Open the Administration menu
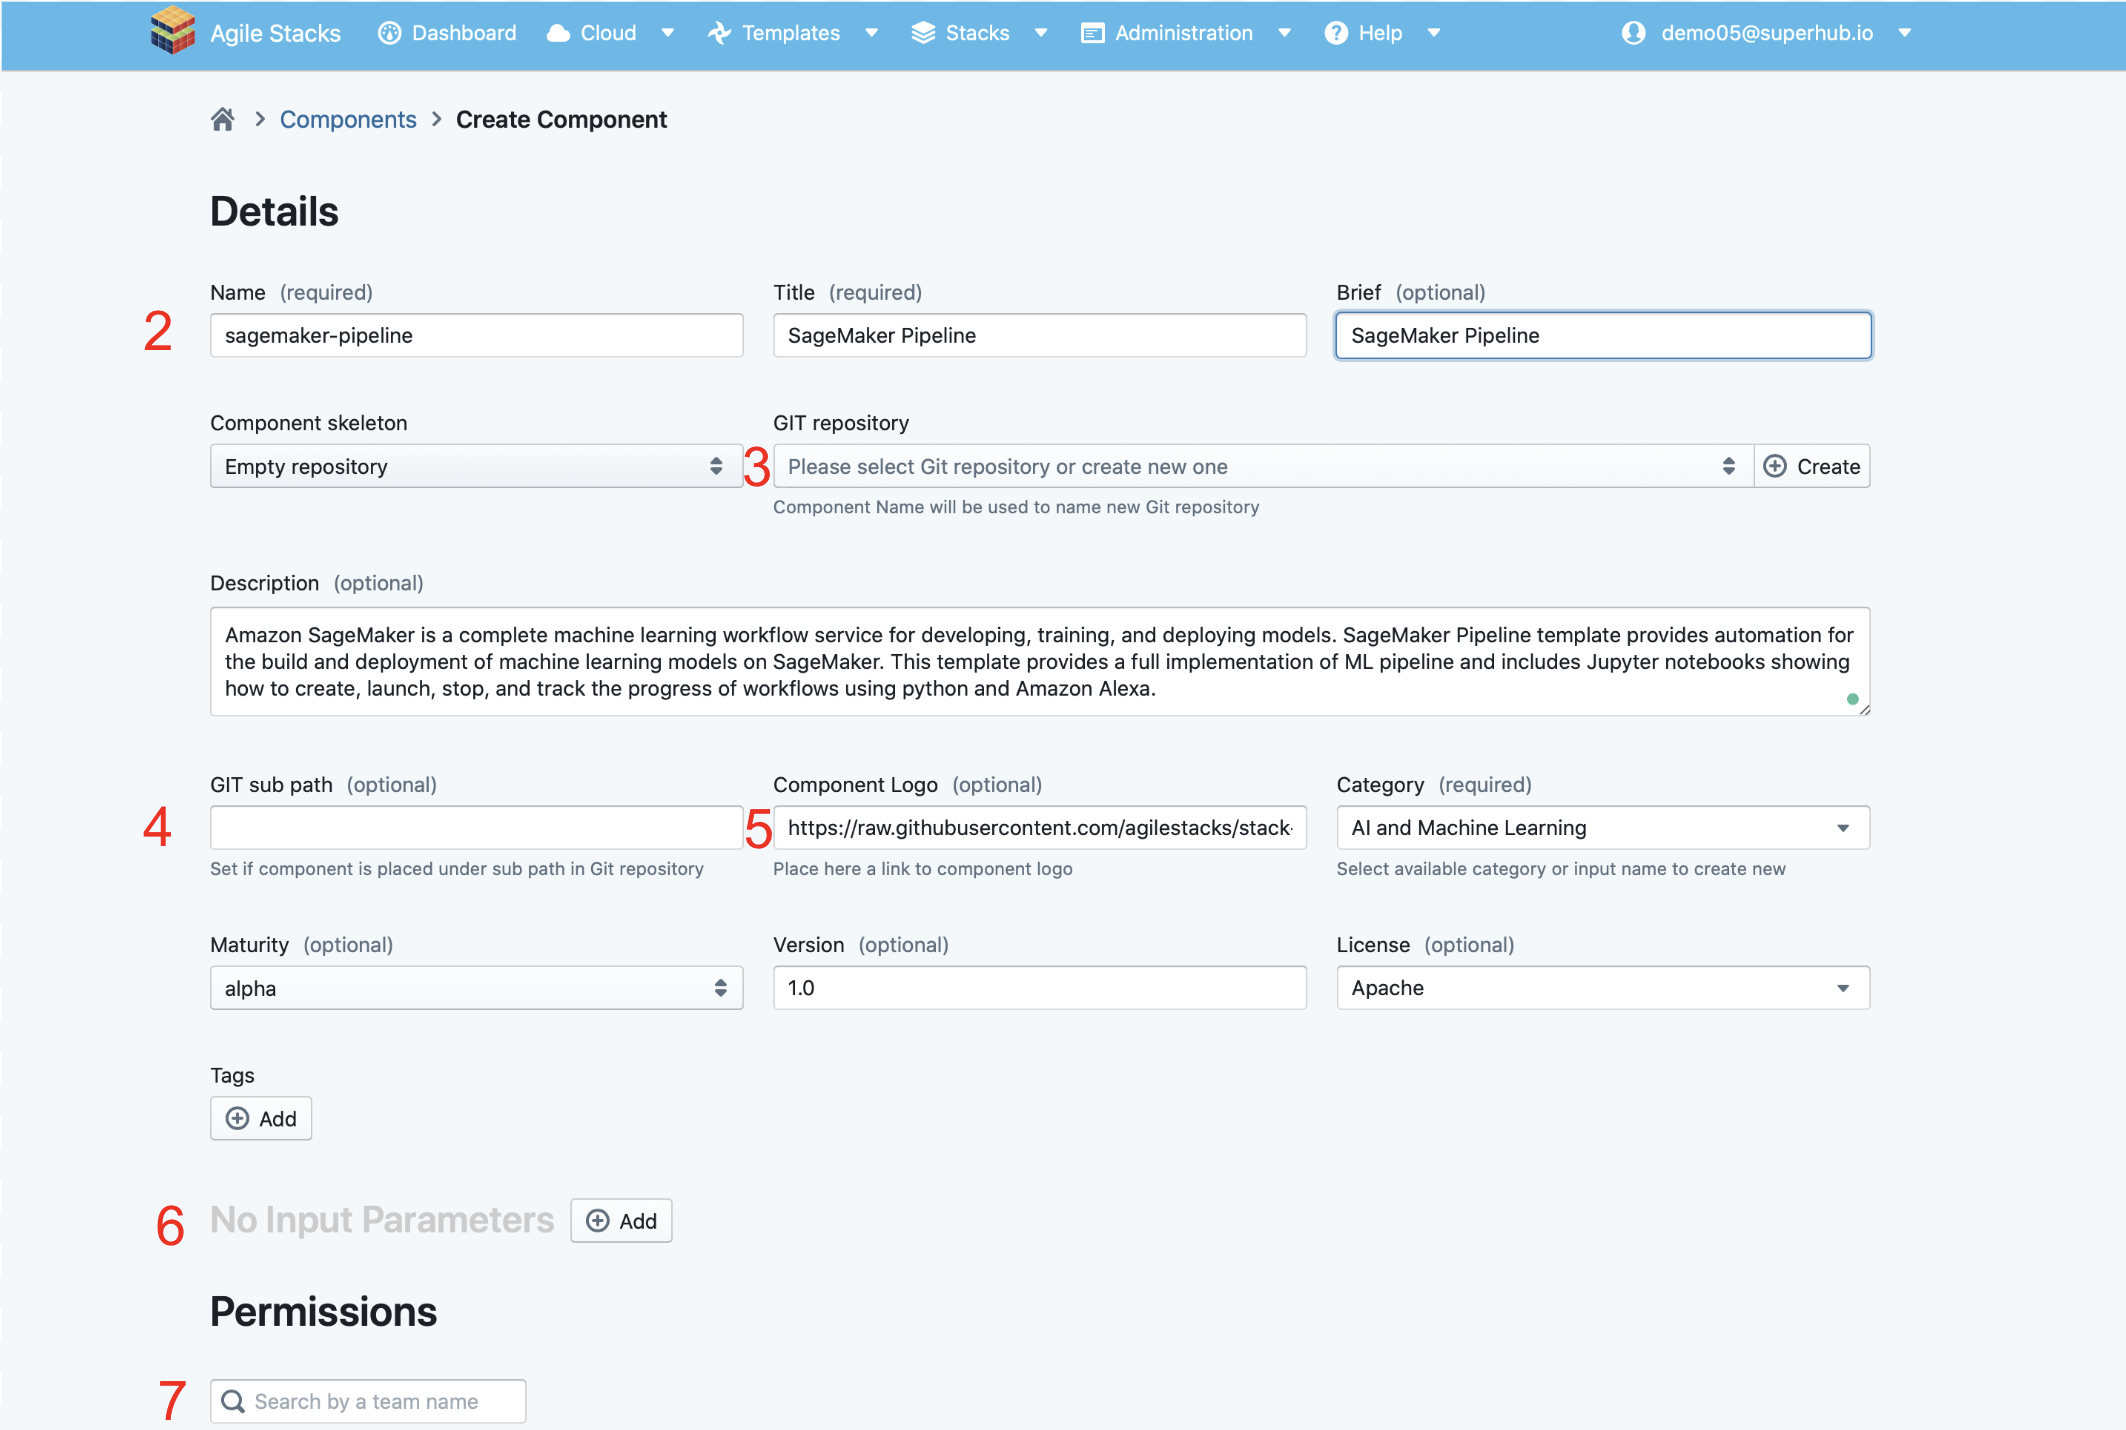The image size is (2126, 1430). pyautogui.click(x=1186, y=33)
